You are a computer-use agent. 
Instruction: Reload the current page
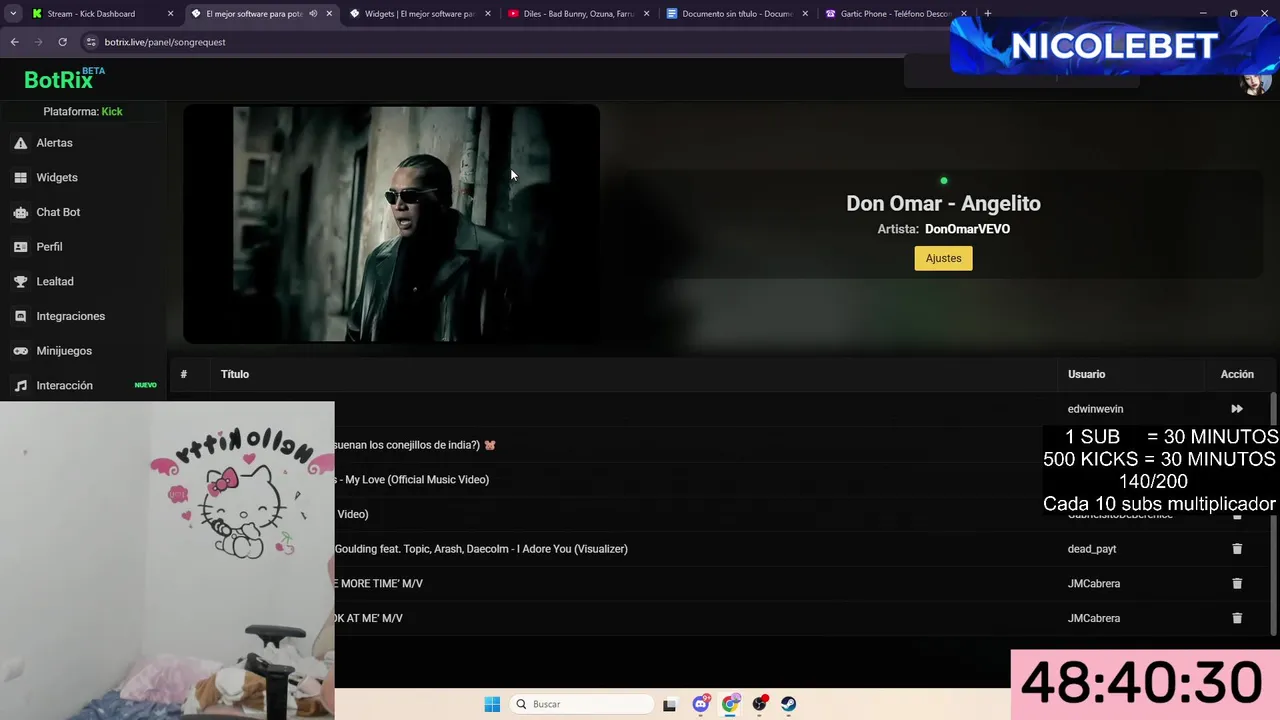pyautogui.click(x=62, y=42)
